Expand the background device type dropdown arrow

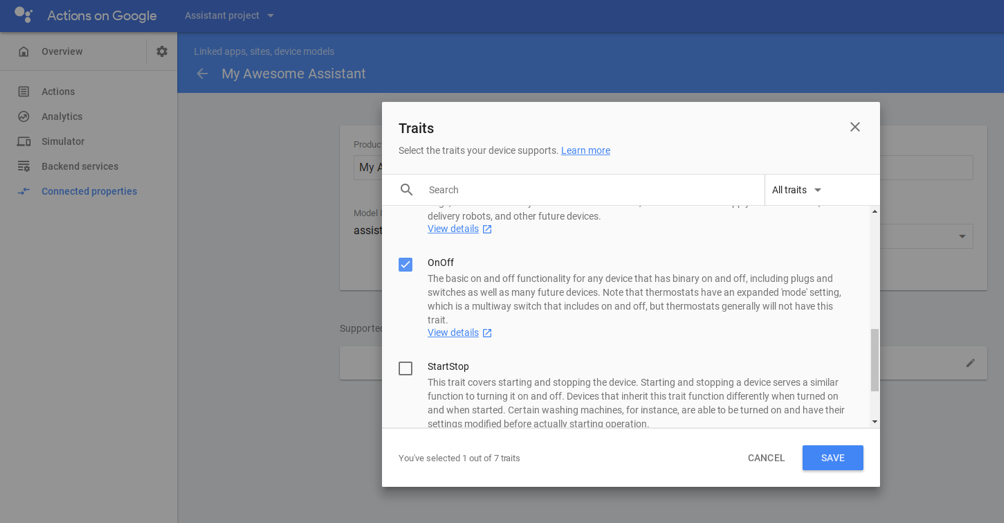tap(962, 236)
